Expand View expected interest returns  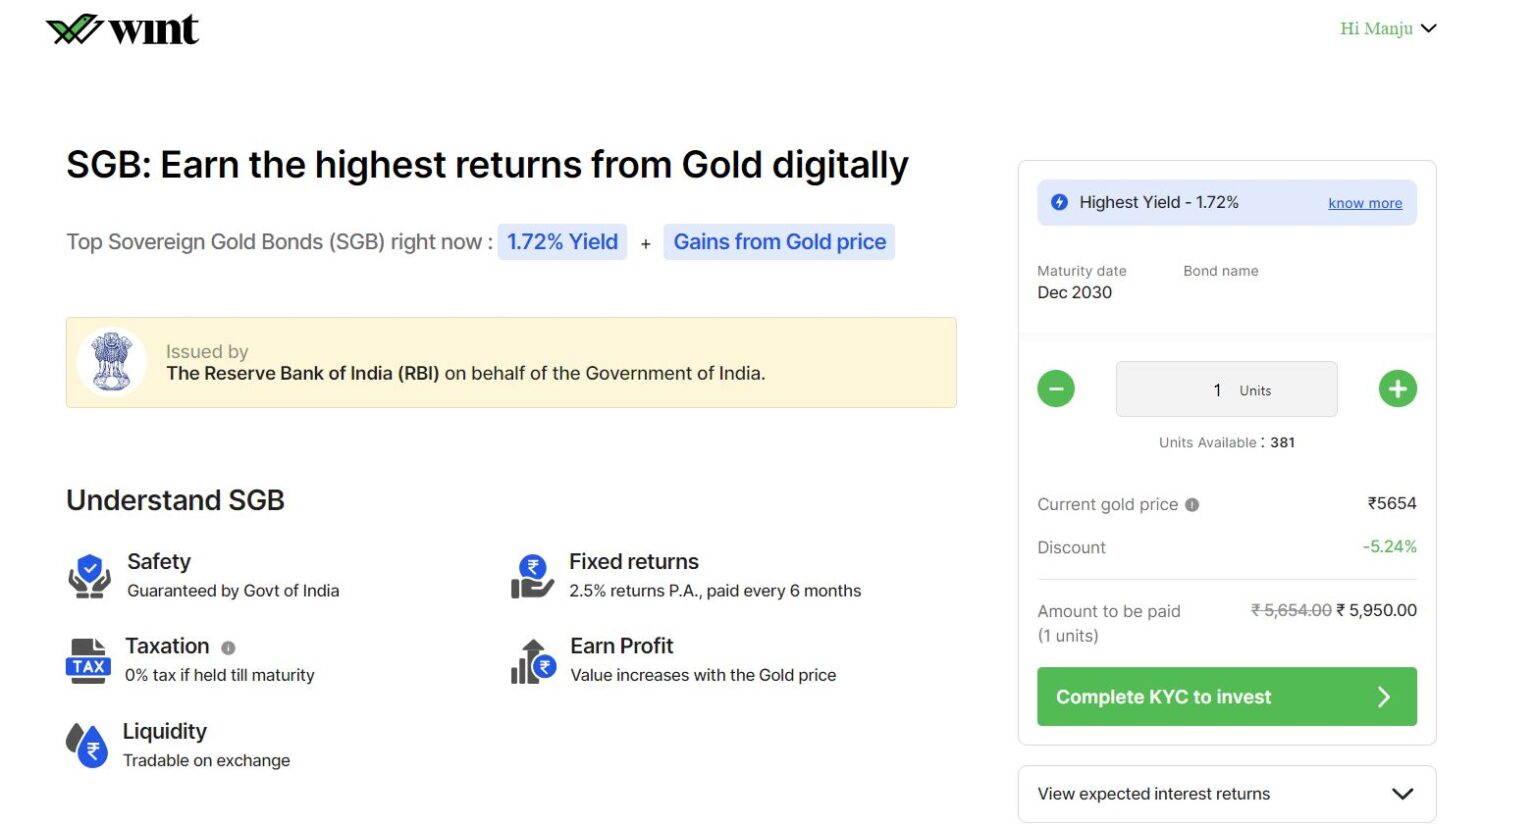(x=1226, y=793)
